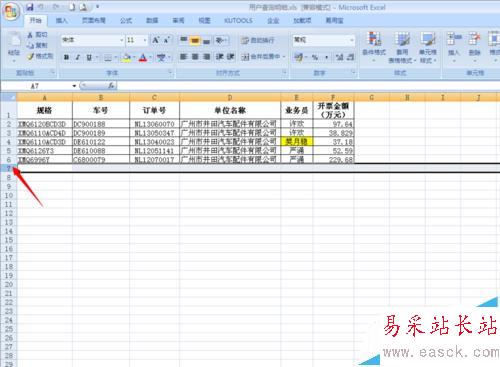Apply the red Font Color A
500x367 pixels.
point(143,58)
